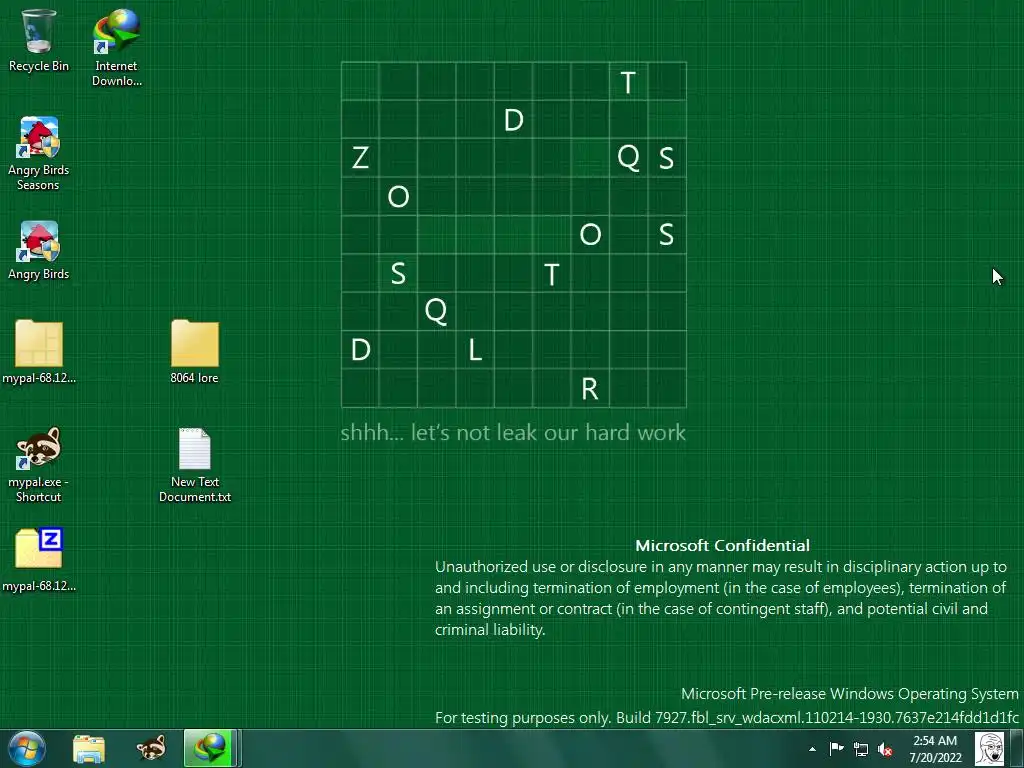This screenshot has width=1024, height=768.
Task: Click 'shhh... let's not leak our hard work' text
Action: [513, 432]
